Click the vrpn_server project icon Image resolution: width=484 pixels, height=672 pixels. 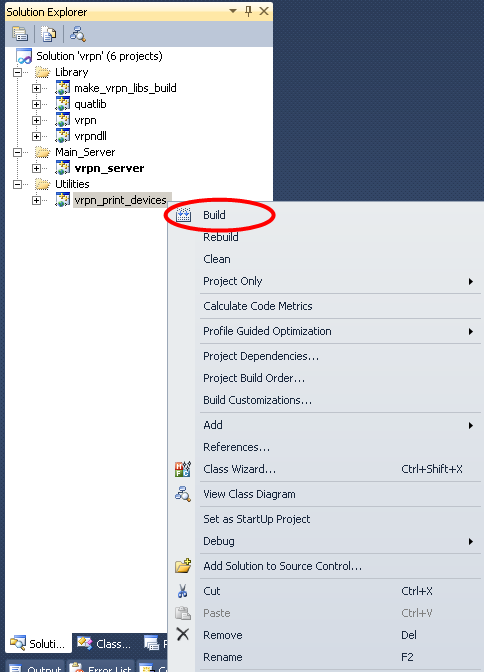click(63, 168)
